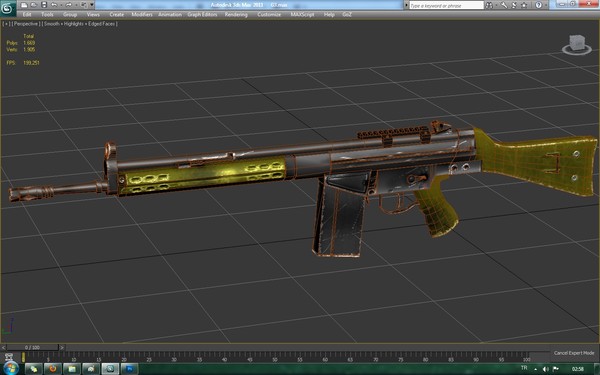Open the Views menu
The height and width of the screenshot is (375, 600).
pyautogui.click(x=93, y=15)
